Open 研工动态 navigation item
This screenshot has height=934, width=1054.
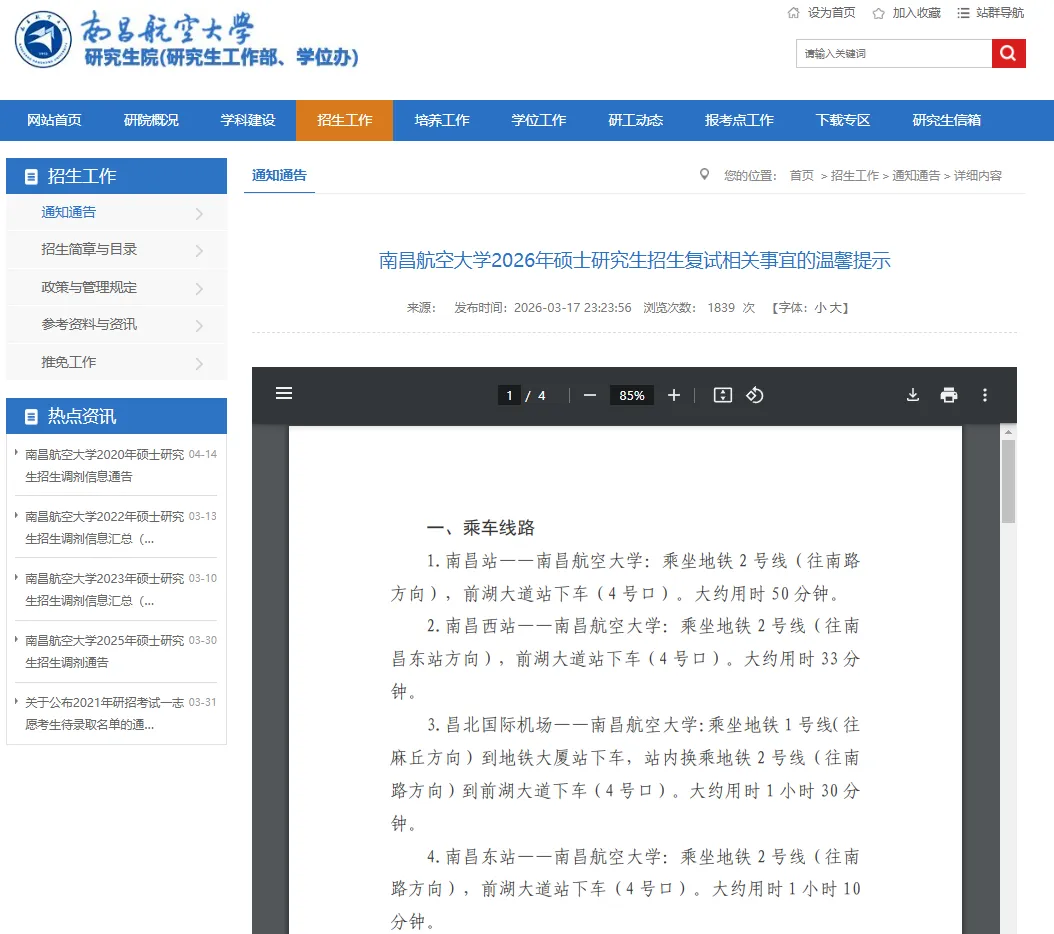tap(635, 120)
